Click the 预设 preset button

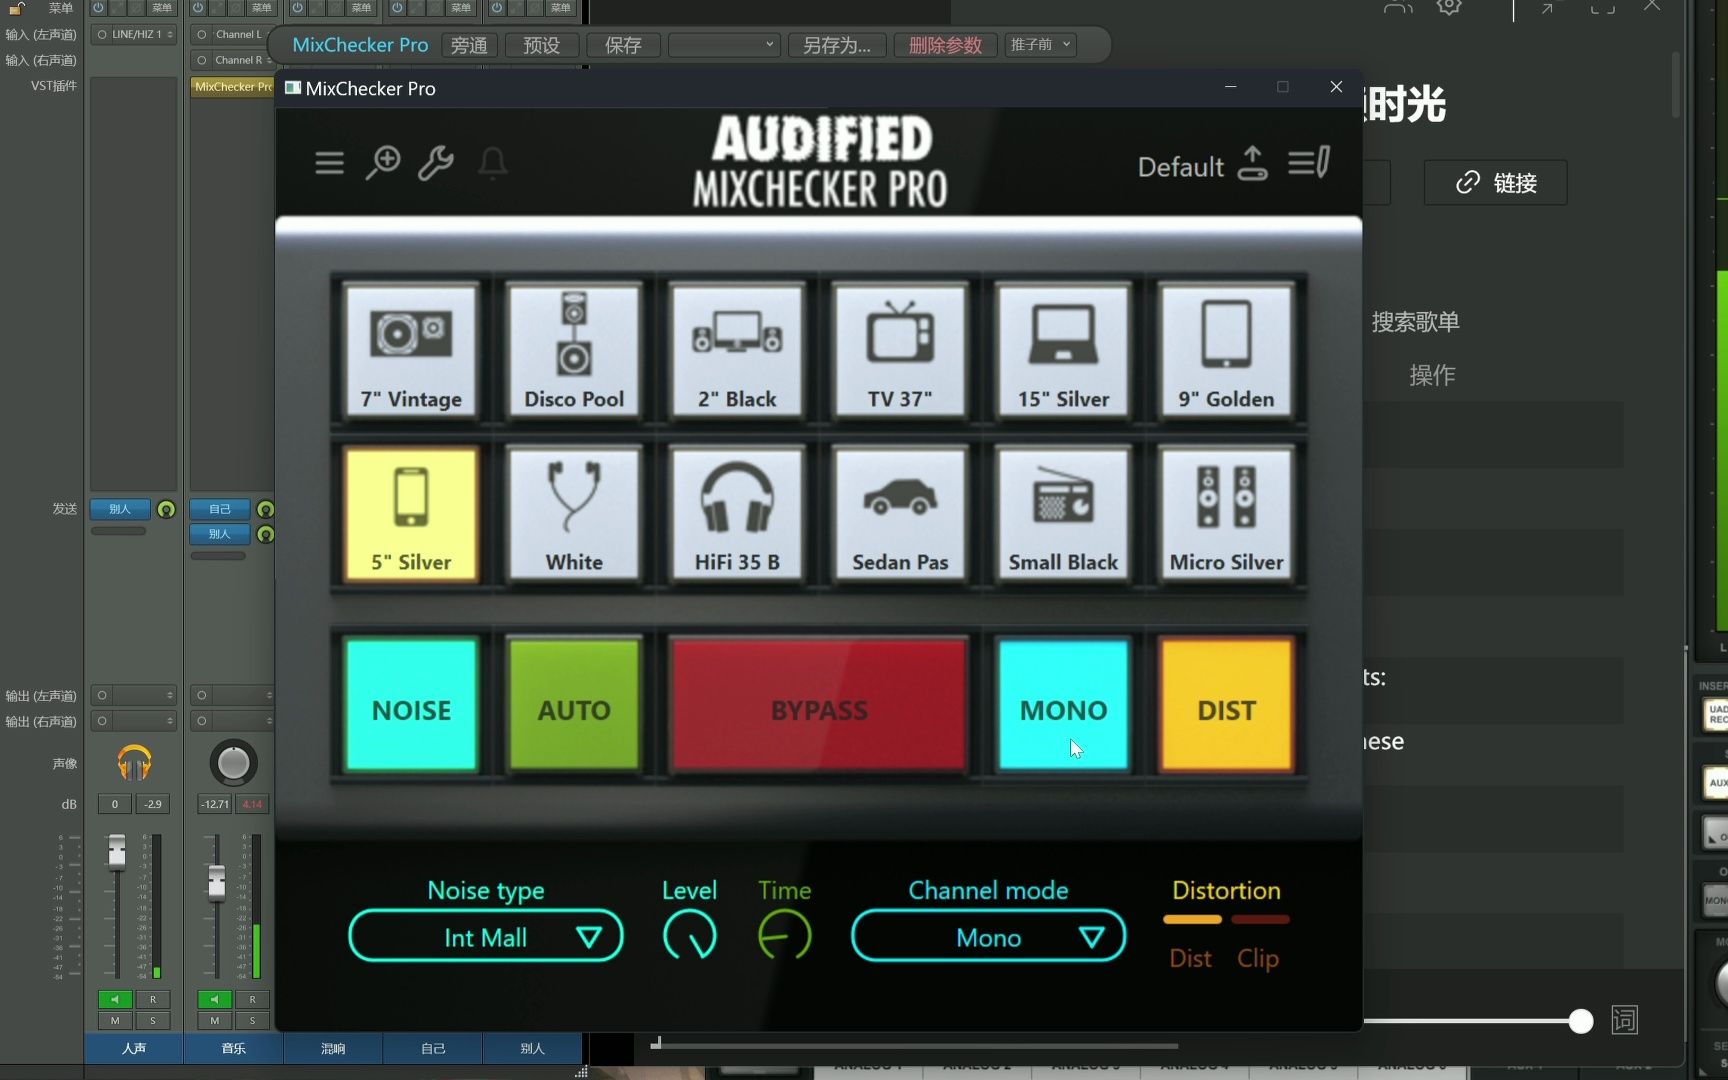[542, 45]
